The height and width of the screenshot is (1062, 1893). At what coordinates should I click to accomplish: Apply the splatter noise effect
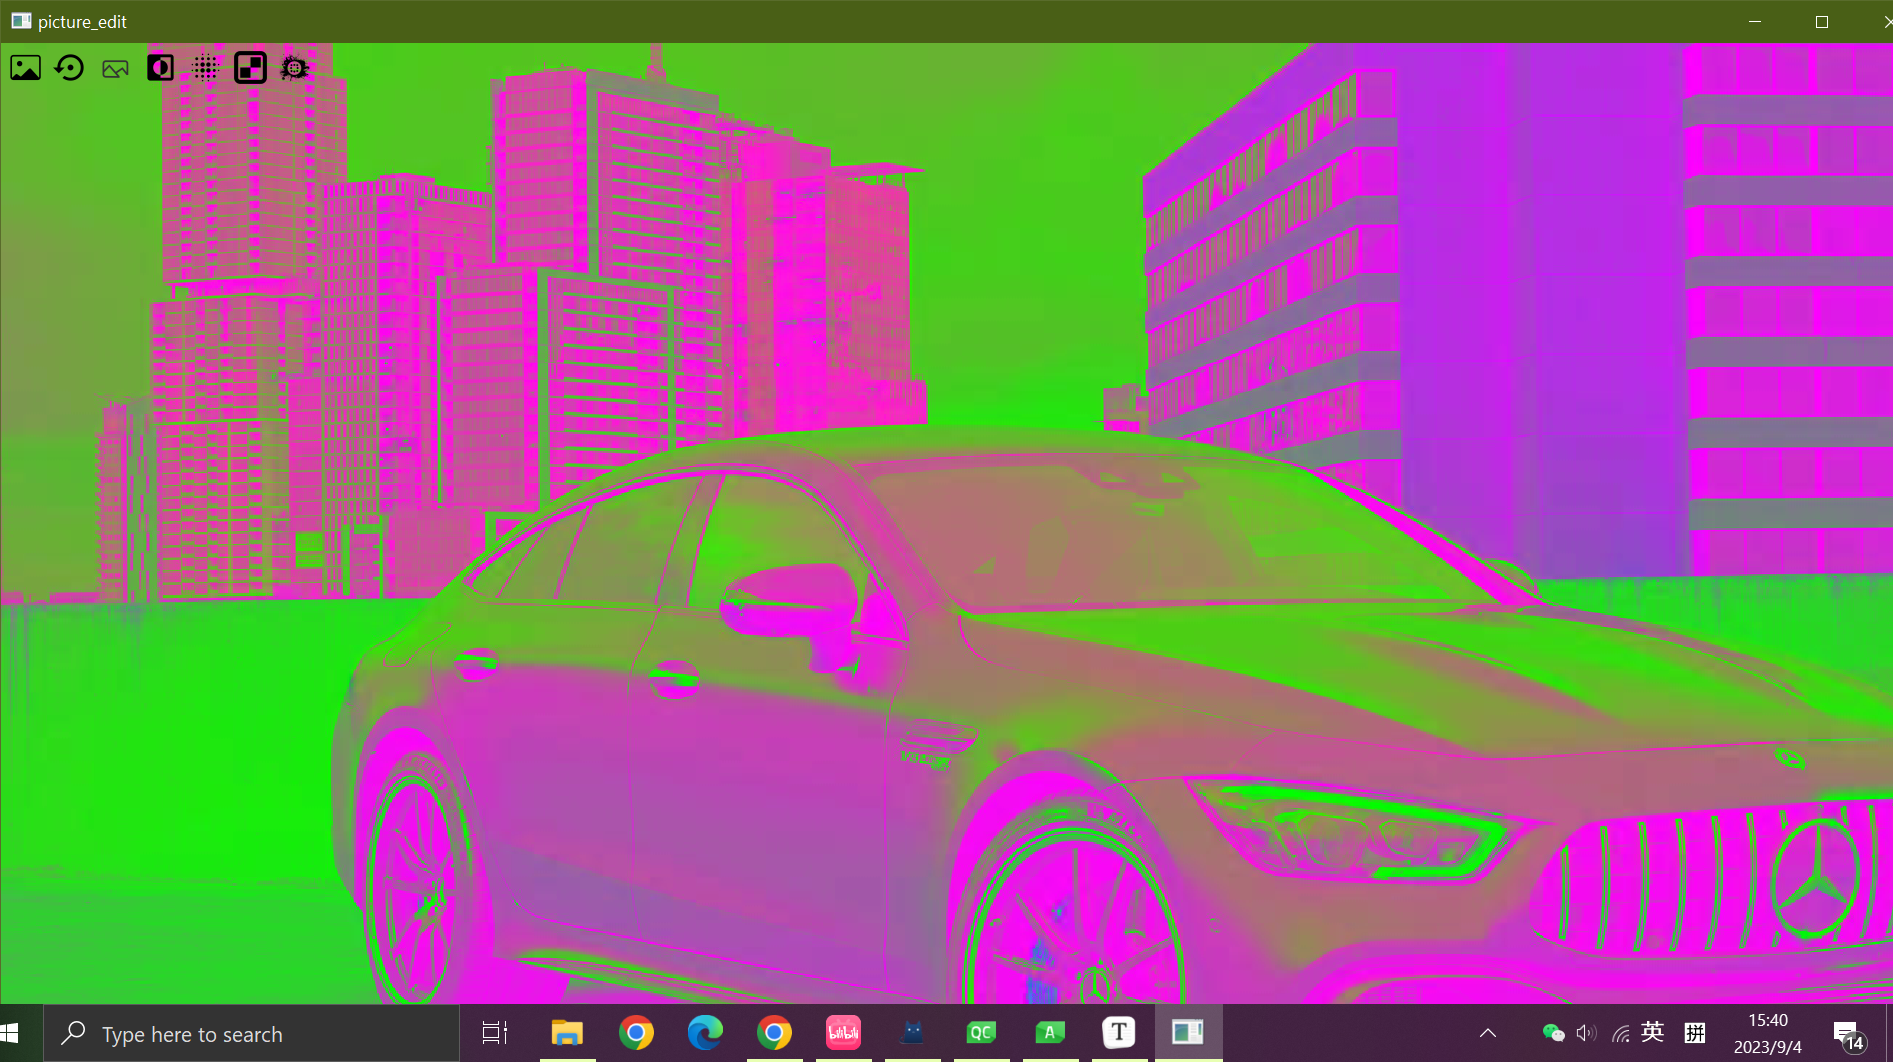click(295, 67)
